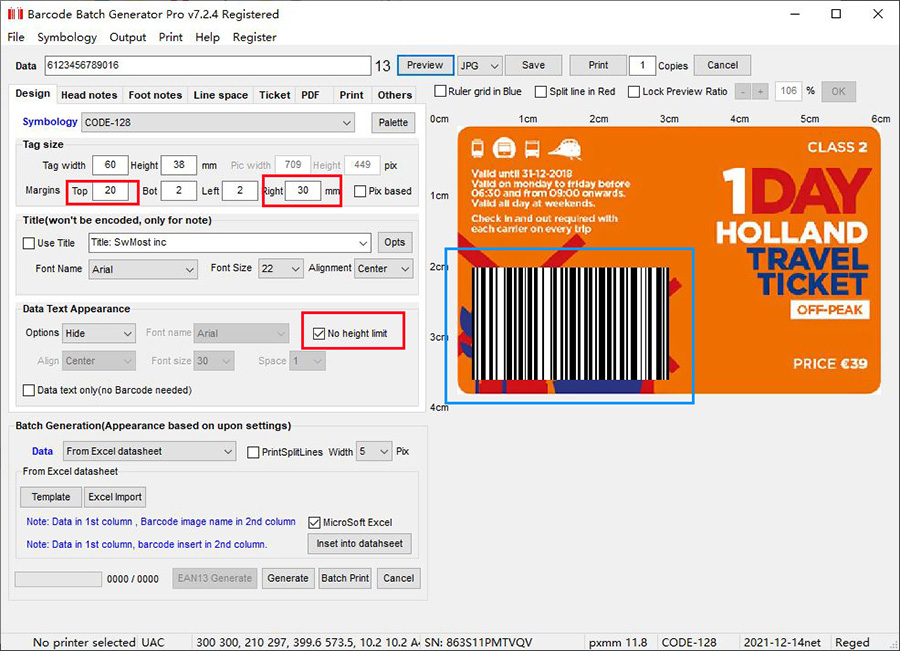Image resolution: width=900 pixels, height=651 pixels.
Task: Click the Tag Height field
Action: pyautogui.click(x=179, y=165)
